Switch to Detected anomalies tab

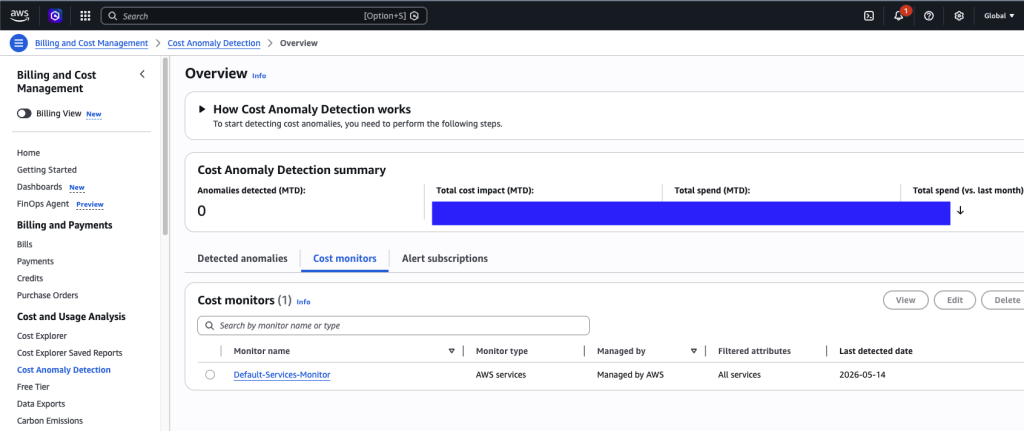tap(242, 259)
